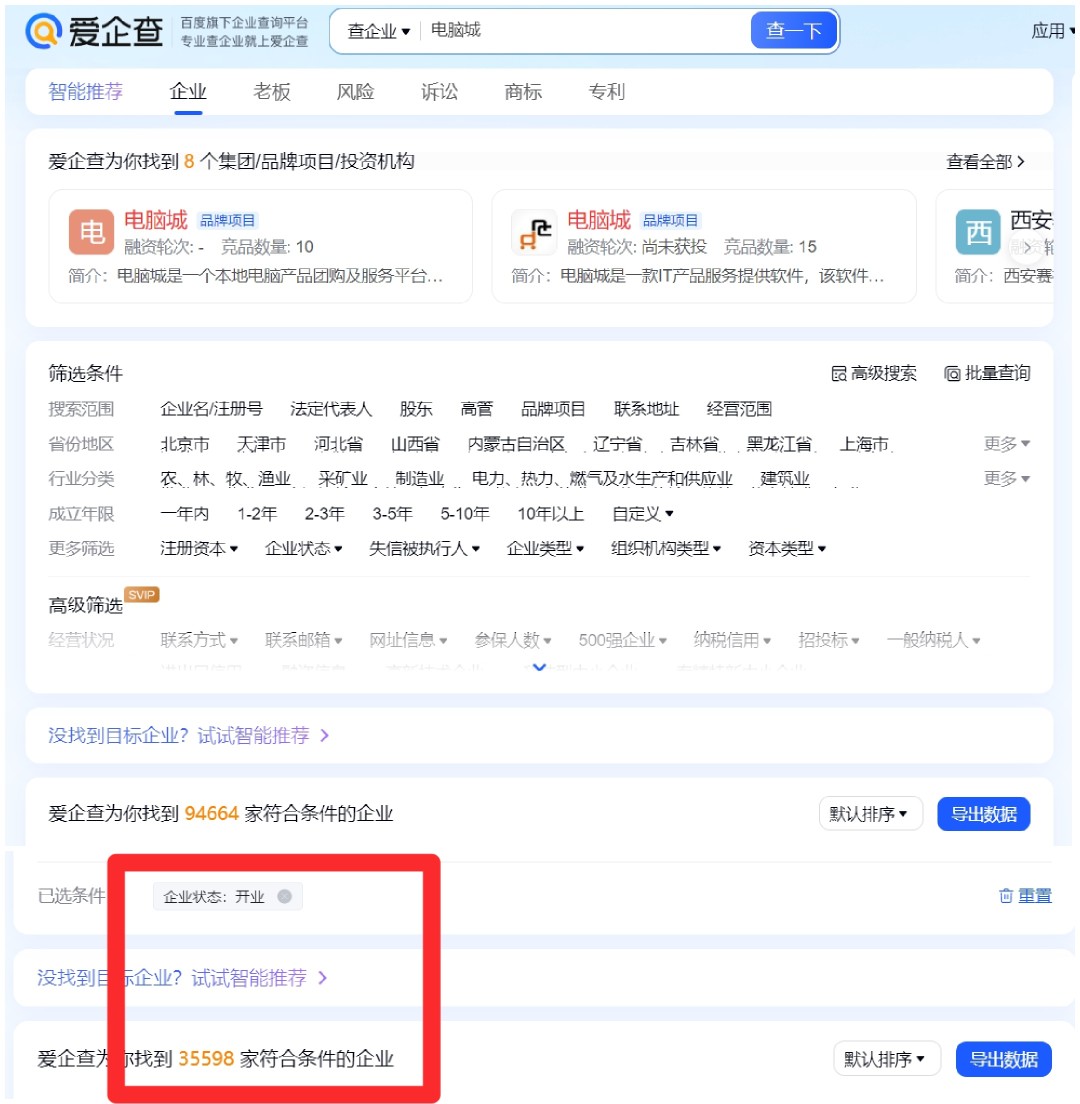Switch to the 诉讼 tab
The height and width of the screenshot is (1104, 1080).
point(439,92)
